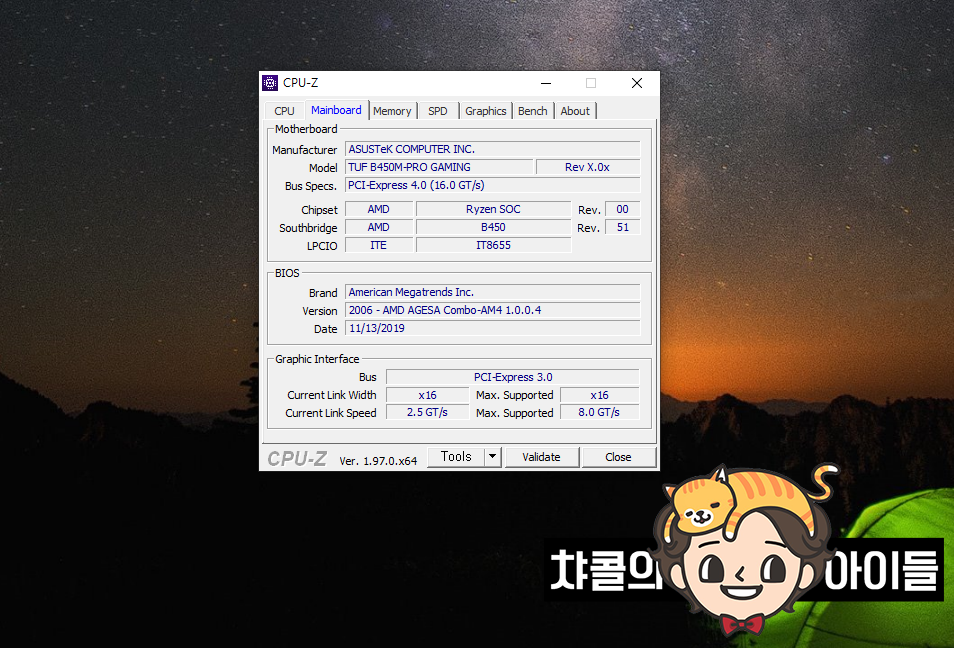This screenshot has width=954, height=648.
Task: Click the max supported link width x16
Action: click(x=600, y=395)
